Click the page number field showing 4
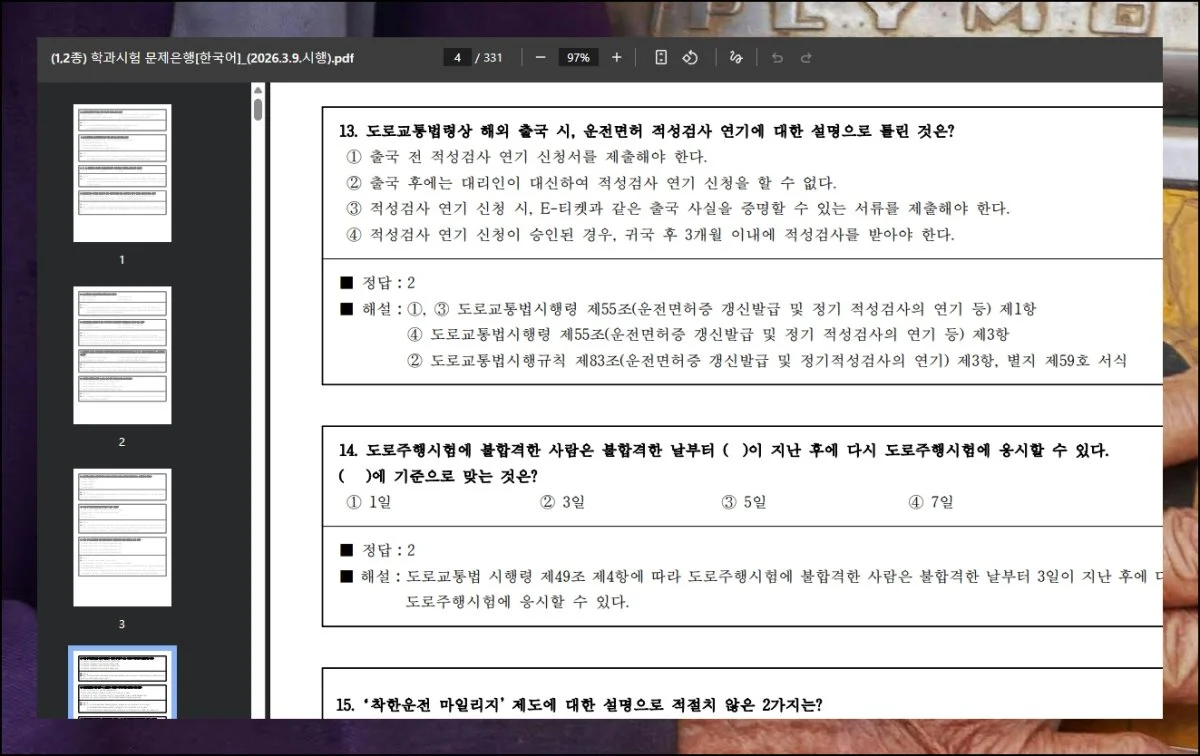 click(x=457, y=58)
